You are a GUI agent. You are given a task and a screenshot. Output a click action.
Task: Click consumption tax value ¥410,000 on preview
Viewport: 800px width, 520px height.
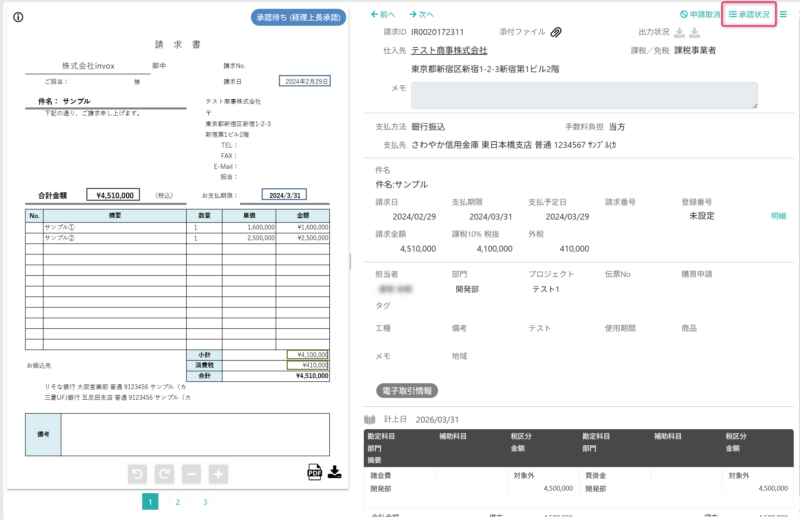tap(308, 365)
